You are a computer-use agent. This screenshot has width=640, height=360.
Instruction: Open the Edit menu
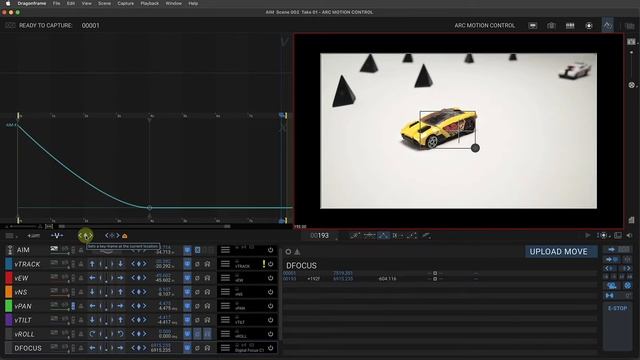click(x=71, y=3)
